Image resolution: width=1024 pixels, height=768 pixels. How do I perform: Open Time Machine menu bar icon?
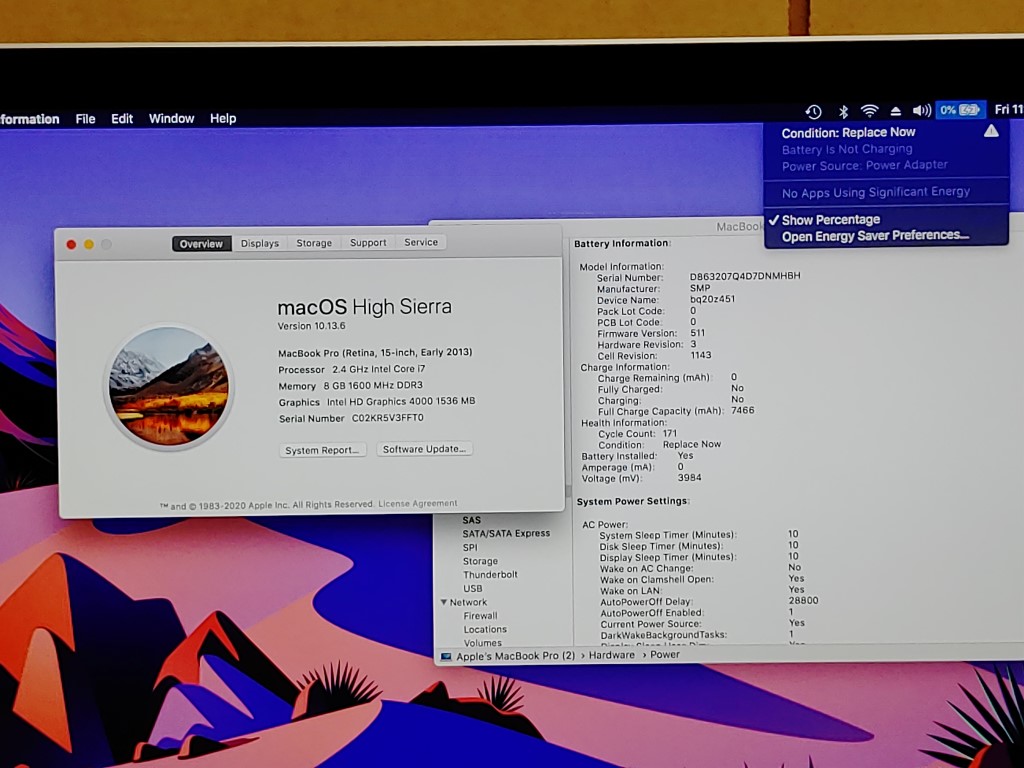click(x=813, y=112)
